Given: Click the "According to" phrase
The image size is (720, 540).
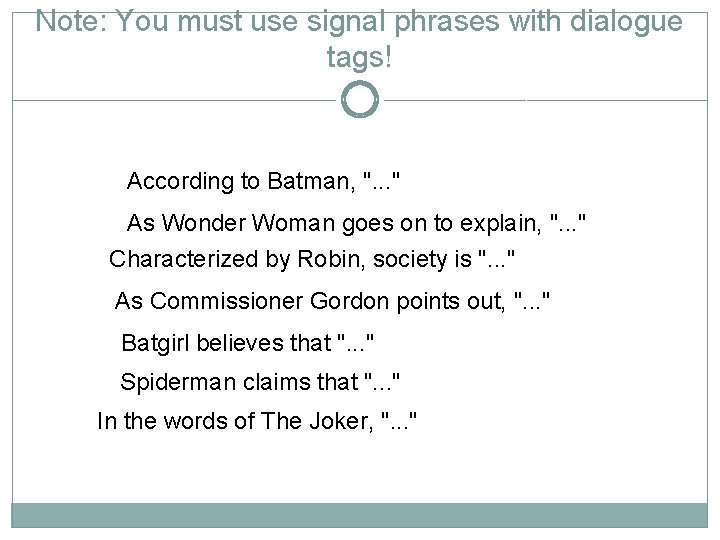Looking at the screenshot, I should [x=178, y=182].
